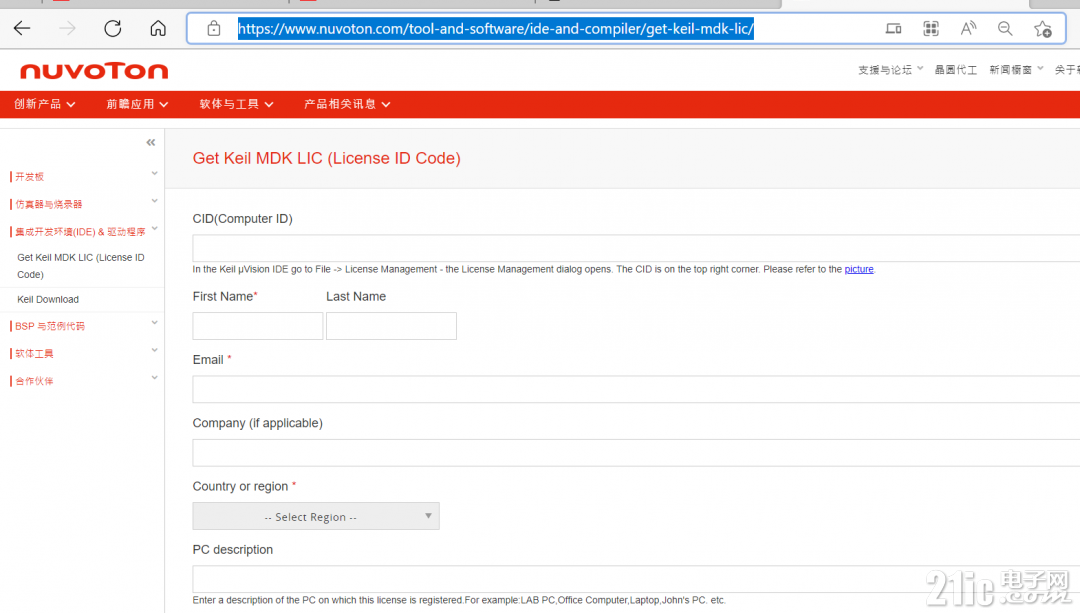Focus the First Name field
1080x613 pixels.
click(258, 326)
